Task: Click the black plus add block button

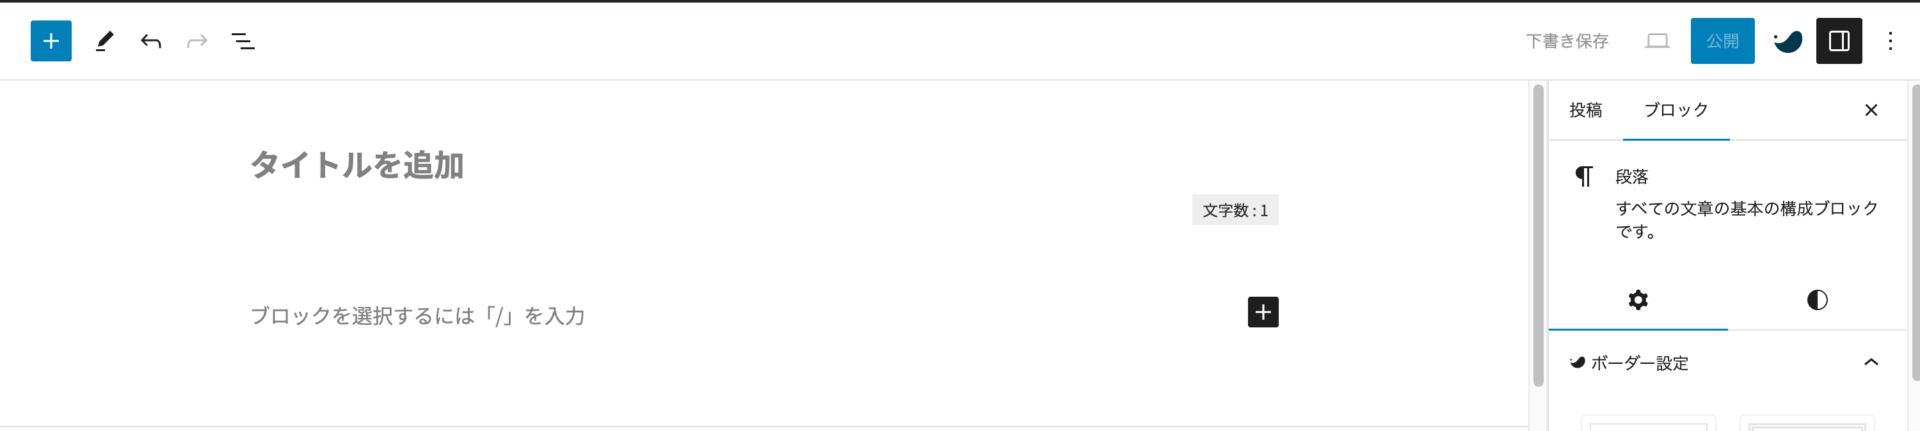Action: point(1263,312)
